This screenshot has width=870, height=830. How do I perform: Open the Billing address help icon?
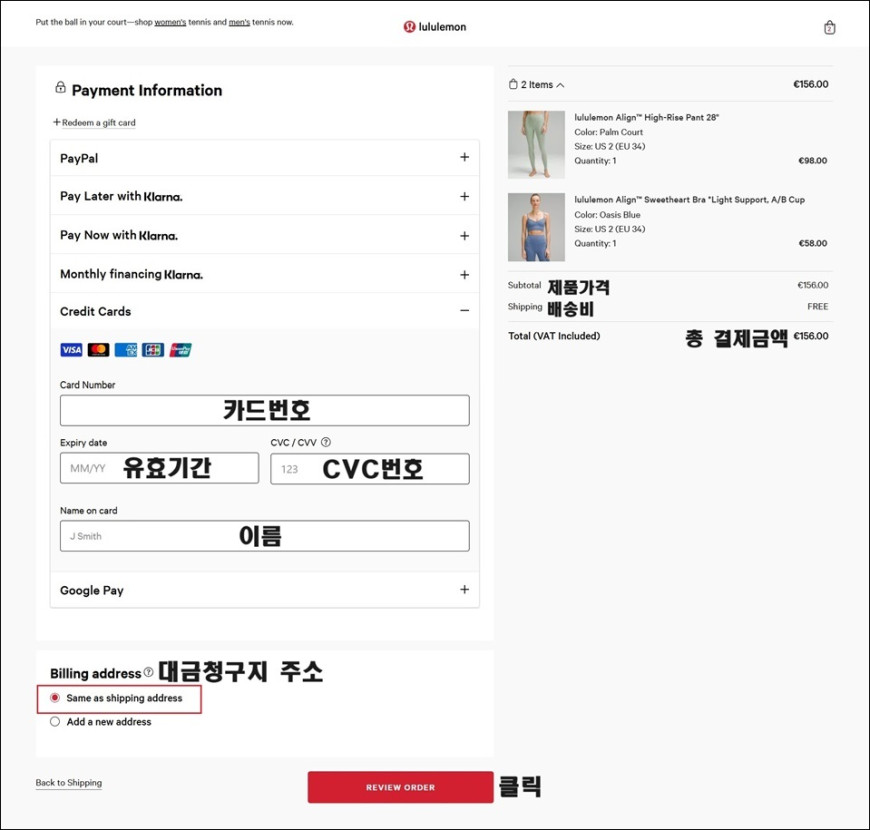pyautogui.click(x=148, y=672)
